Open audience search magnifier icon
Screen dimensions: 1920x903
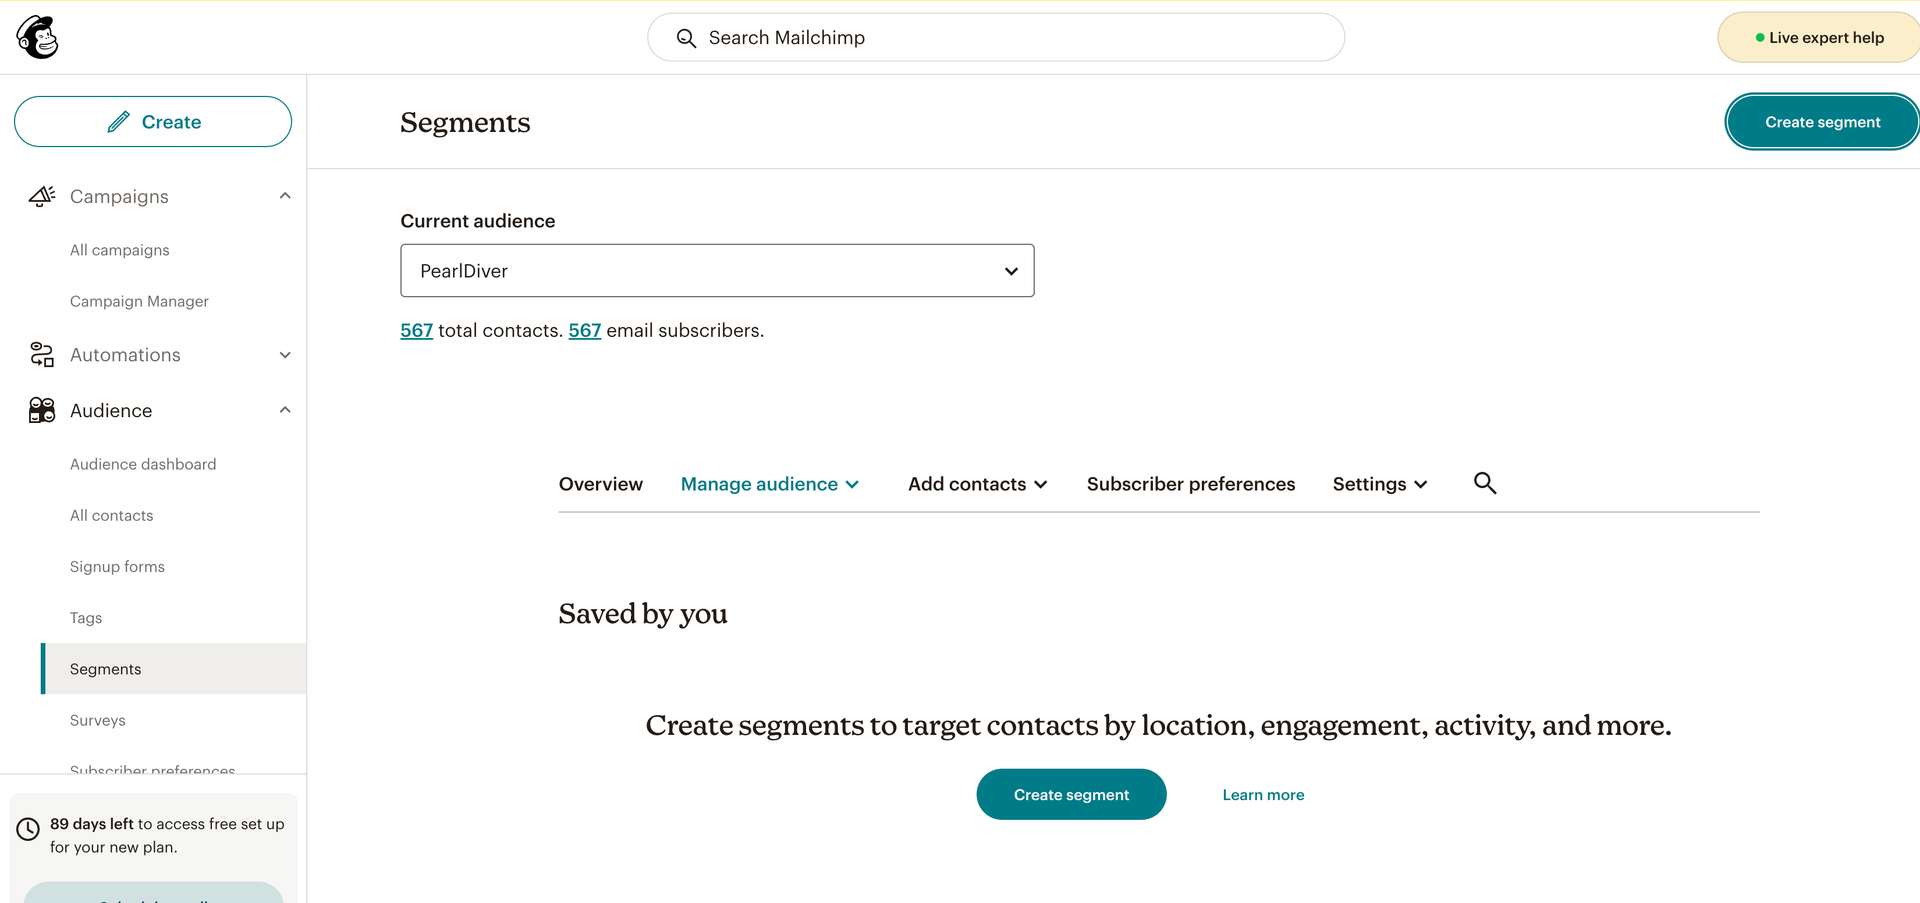(1485, 483)
